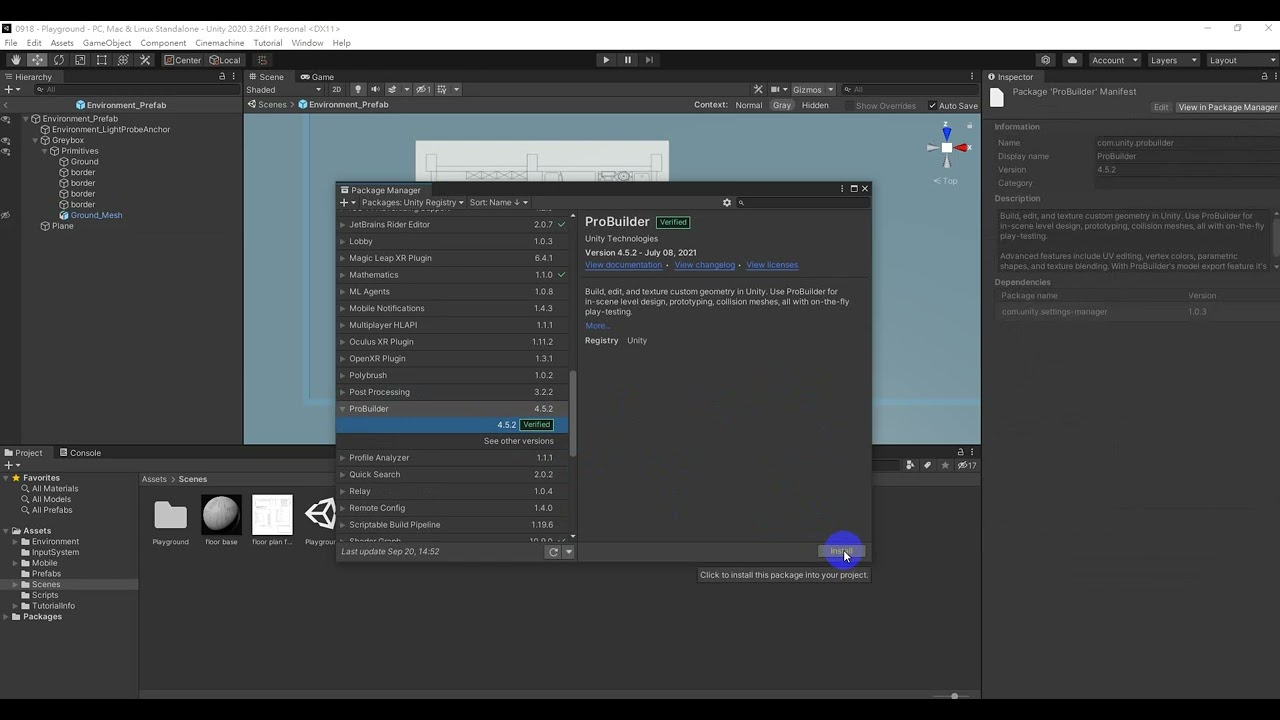Select the Scale tool
The image size is (1280, 720).
coord(80,60)
